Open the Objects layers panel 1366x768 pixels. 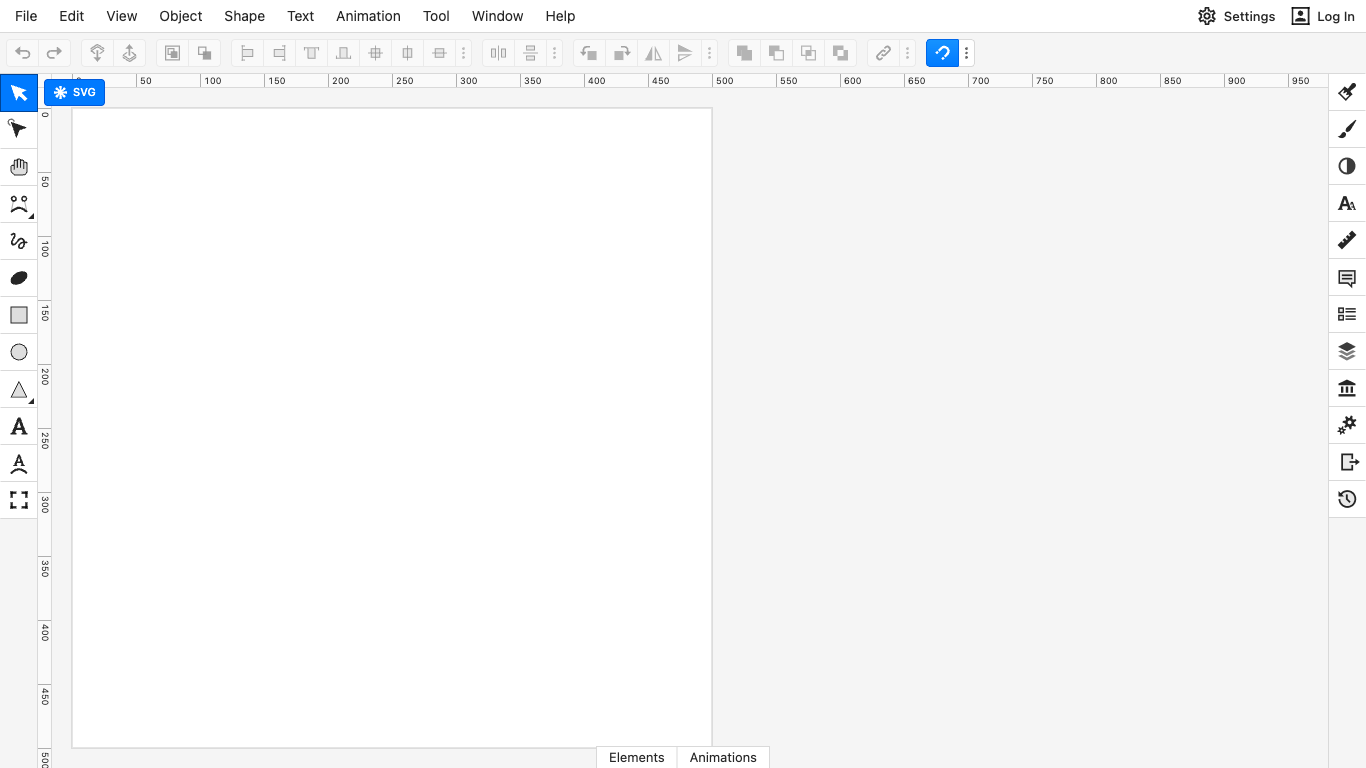1347,351
